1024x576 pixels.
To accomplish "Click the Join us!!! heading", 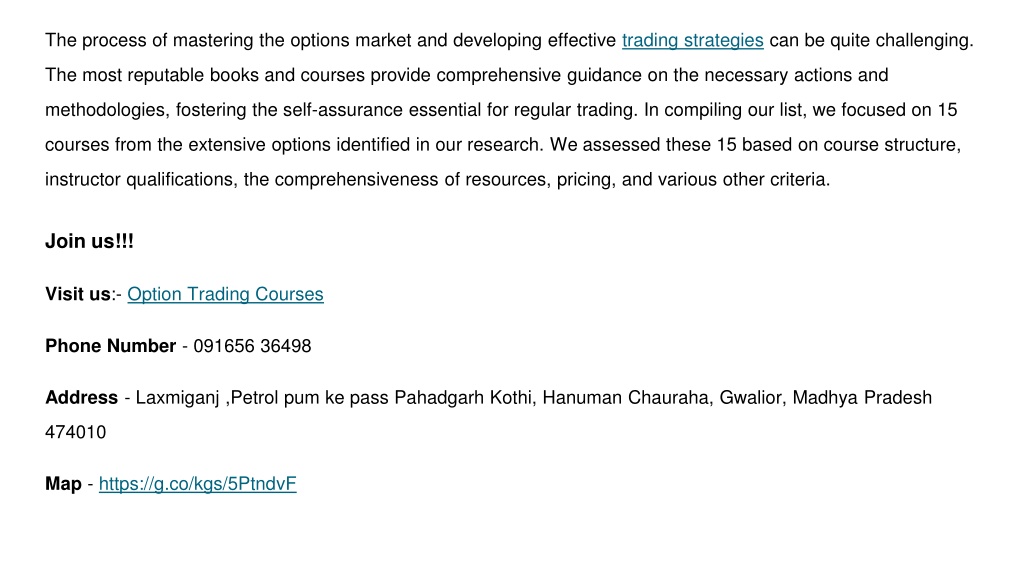I will (89, 242).
